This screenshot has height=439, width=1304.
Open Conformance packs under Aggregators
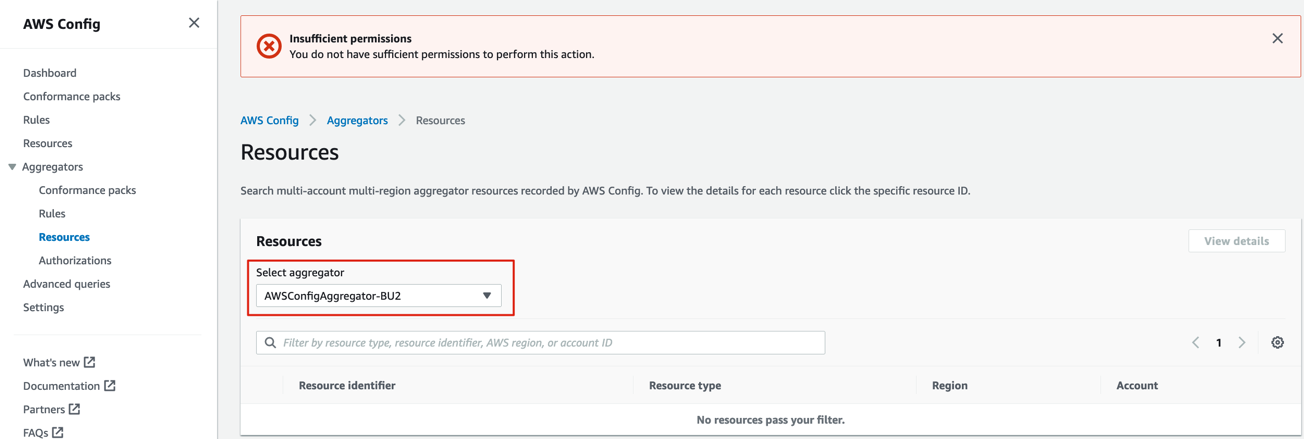pyautogui.click(x=87, y=190)
